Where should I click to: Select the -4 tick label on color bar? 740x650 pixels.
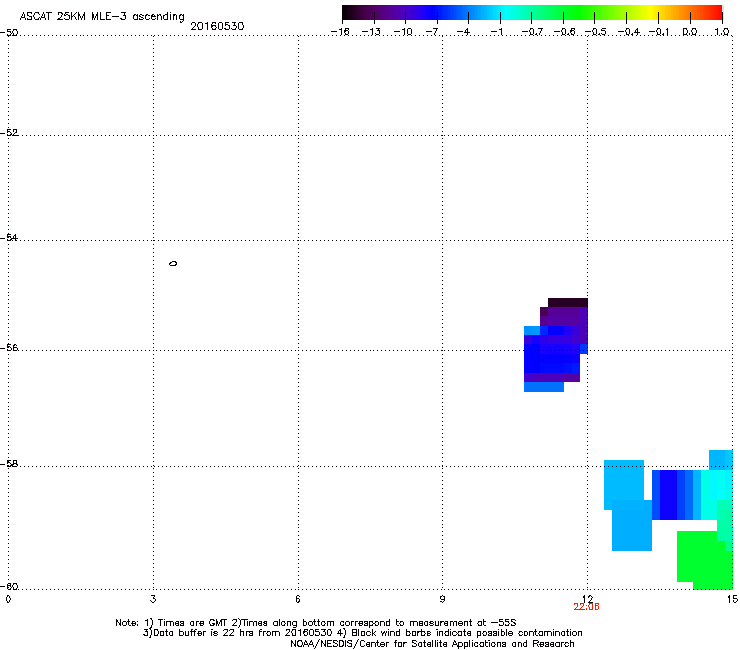(464, 32)
